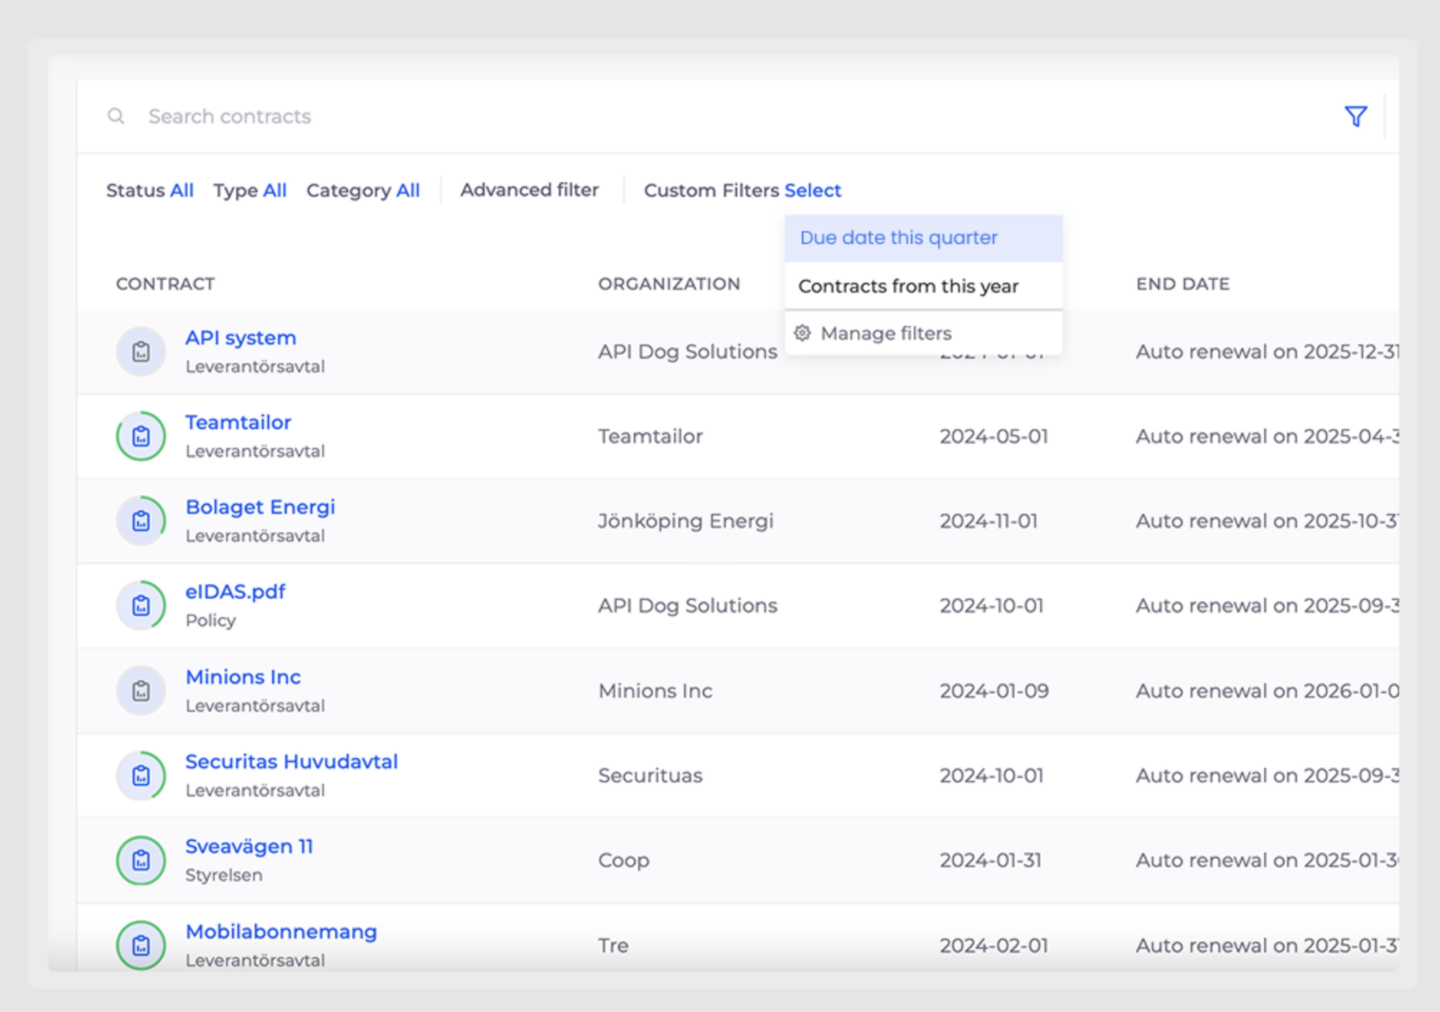The height and width of the screenshot is (1012, 1440).
Task: Click the Mobilabonnemang contract icon
Action: click(141, 945)
